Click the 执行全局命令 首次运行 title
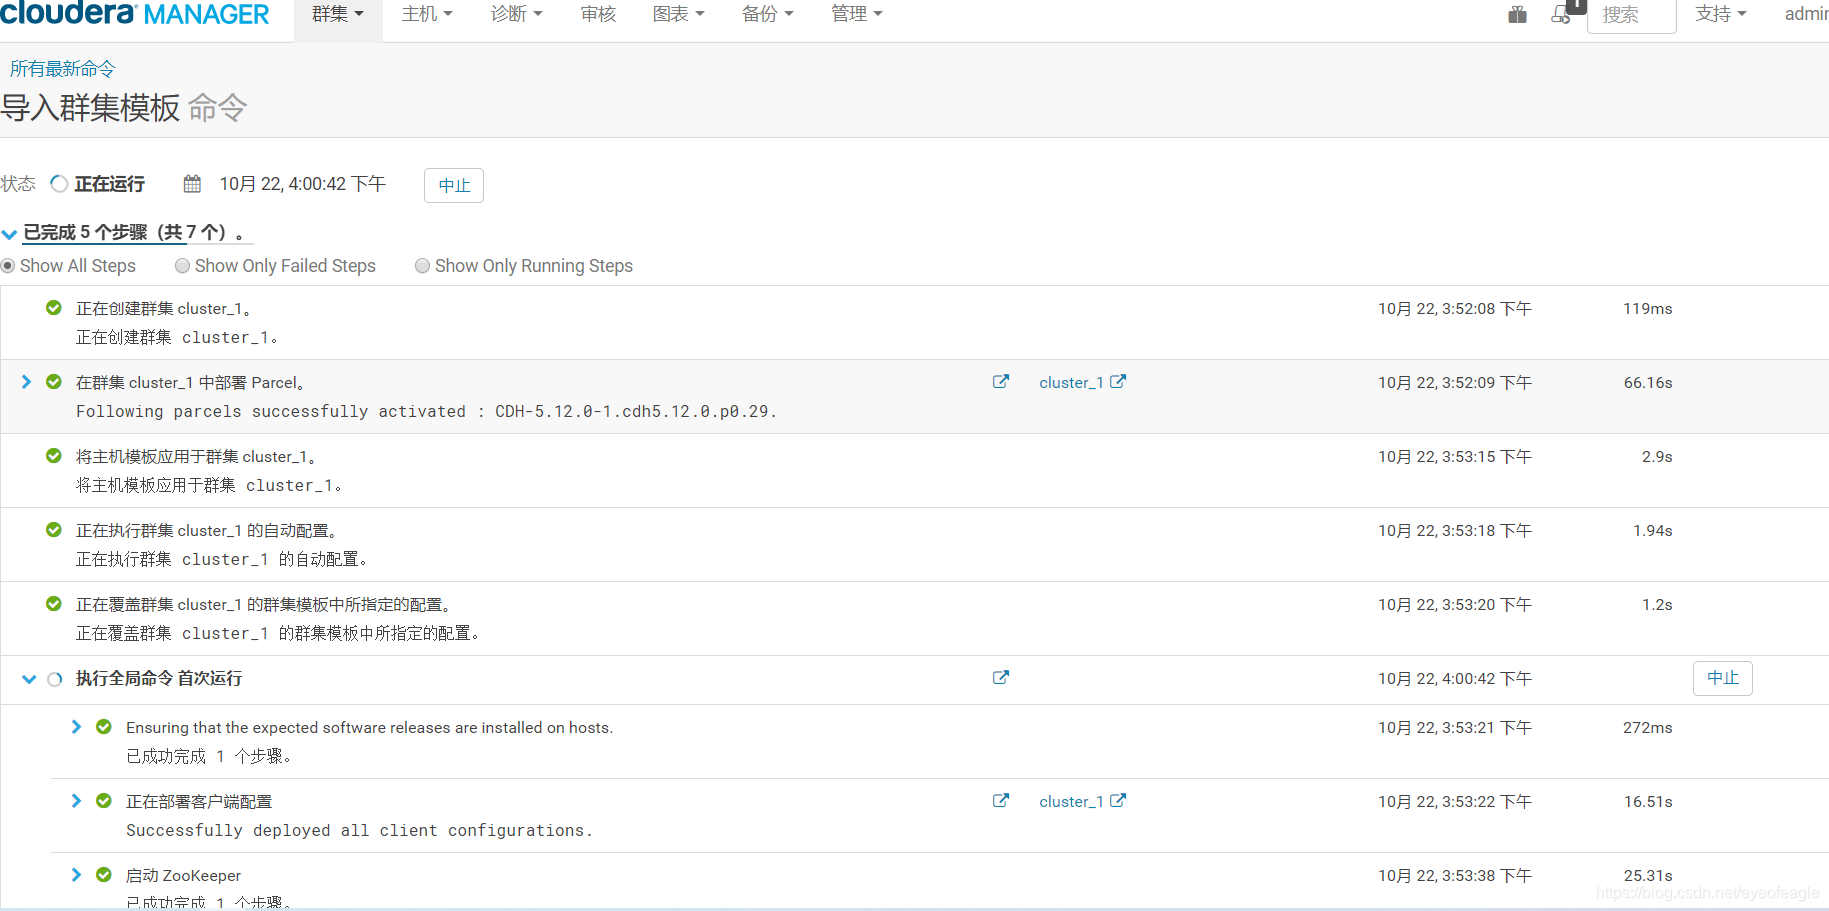Image resolution: width=1829 pixels, height=911 pixels. [159, 679]
